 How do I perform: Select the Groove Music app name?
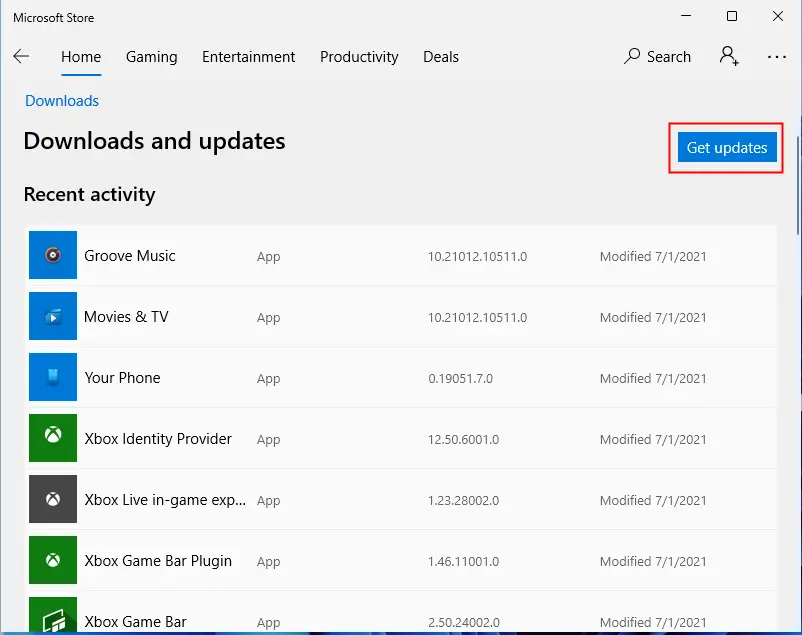tap(130, 255)
